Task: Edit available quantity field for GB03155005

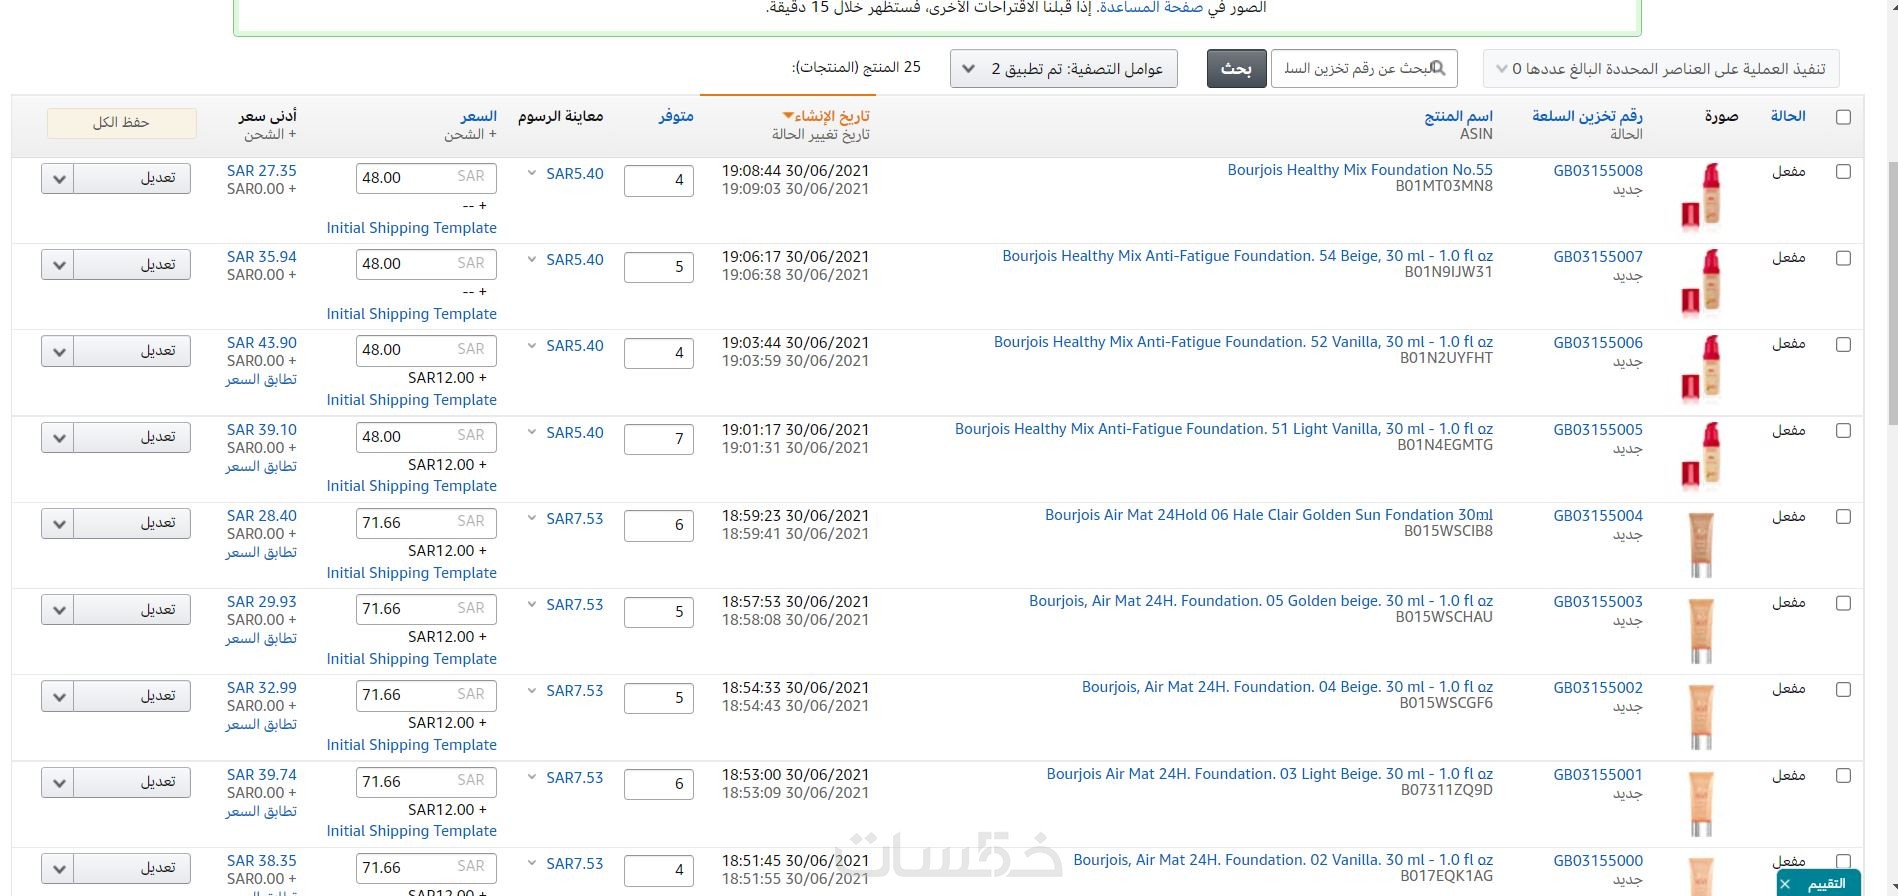Action: tap(658, 440)
